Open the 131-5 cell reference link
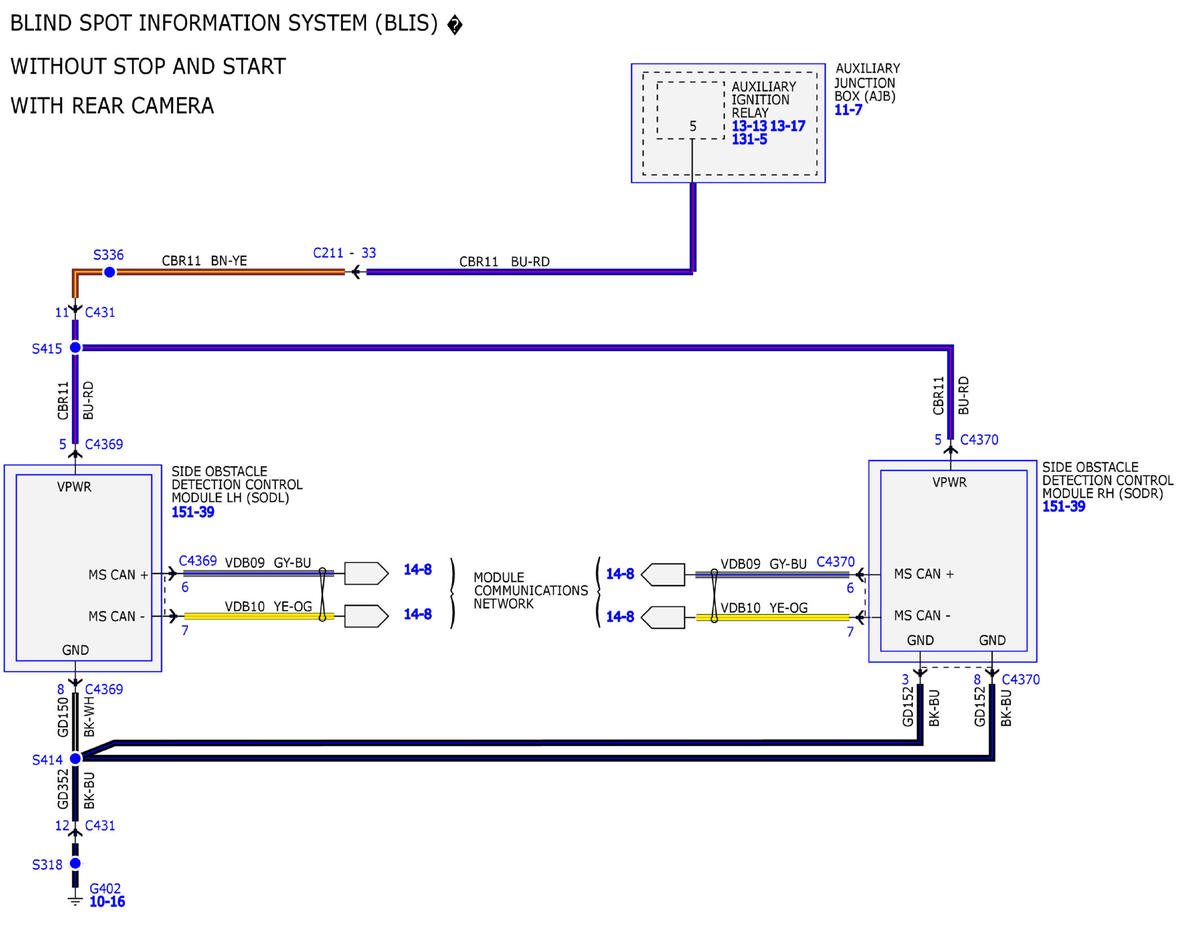1200x927 pixels. coord(749,140)
